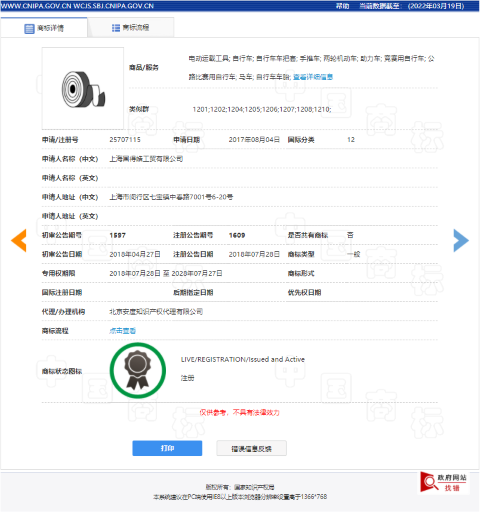
Task: Open the 点击查看 trademark process link
Action: pos(122,331)
